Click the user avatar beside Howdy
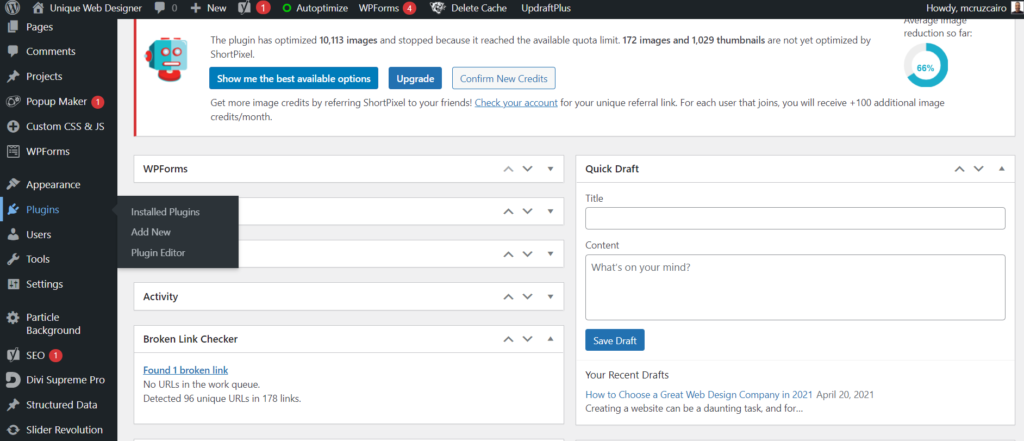Viewport: 1024px width, 441px height. (x=1018, y=8)
